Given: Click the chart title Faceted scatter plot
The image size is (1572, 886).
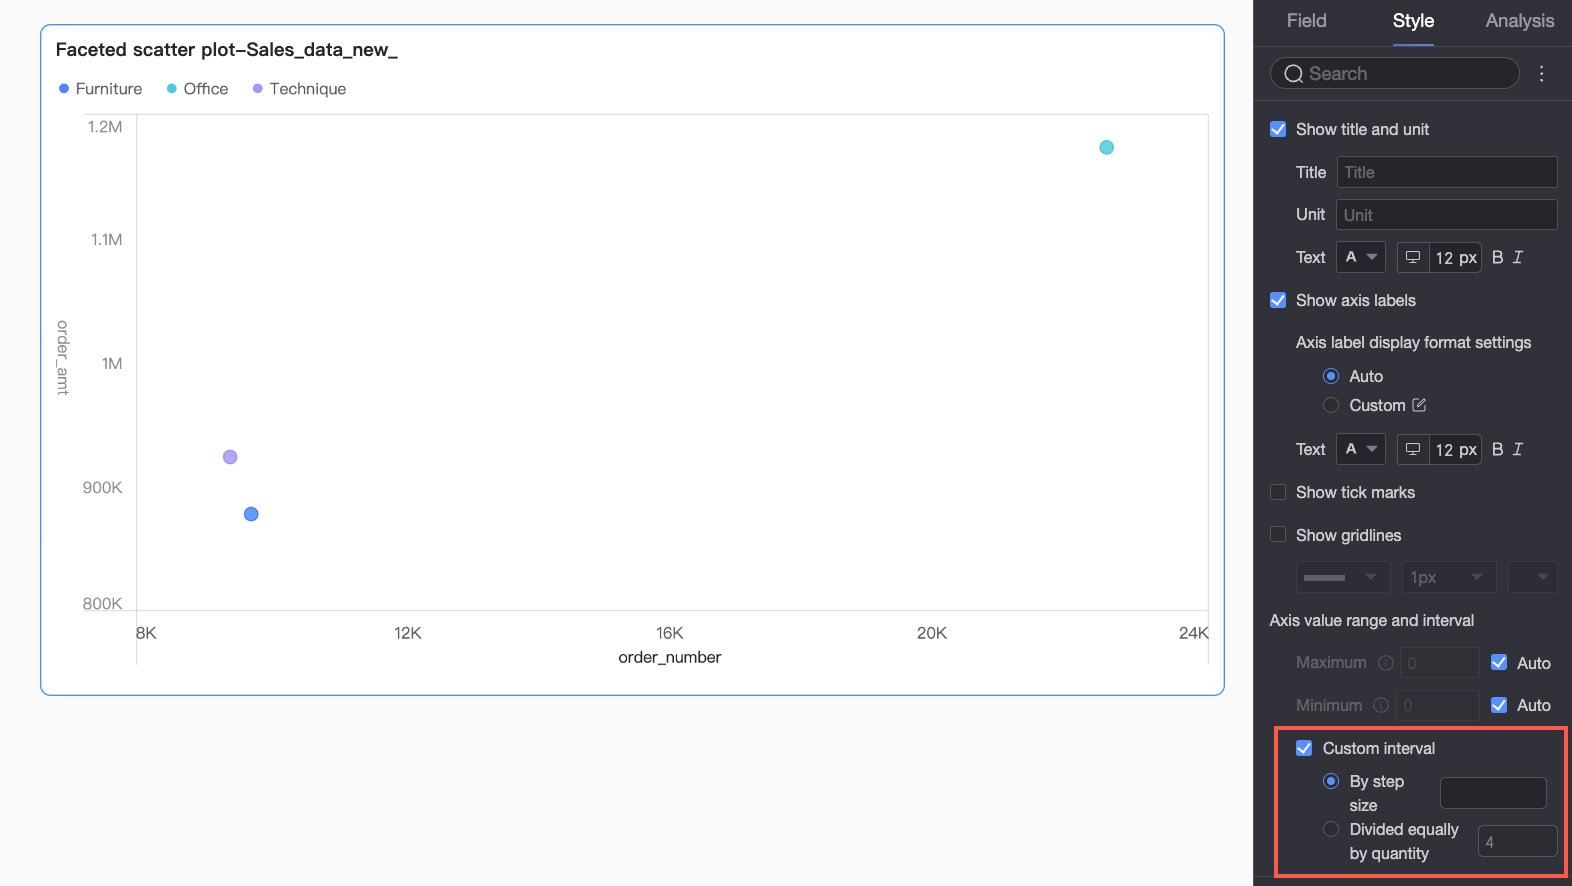Looking at the screenshot, I should pos(227,50).
